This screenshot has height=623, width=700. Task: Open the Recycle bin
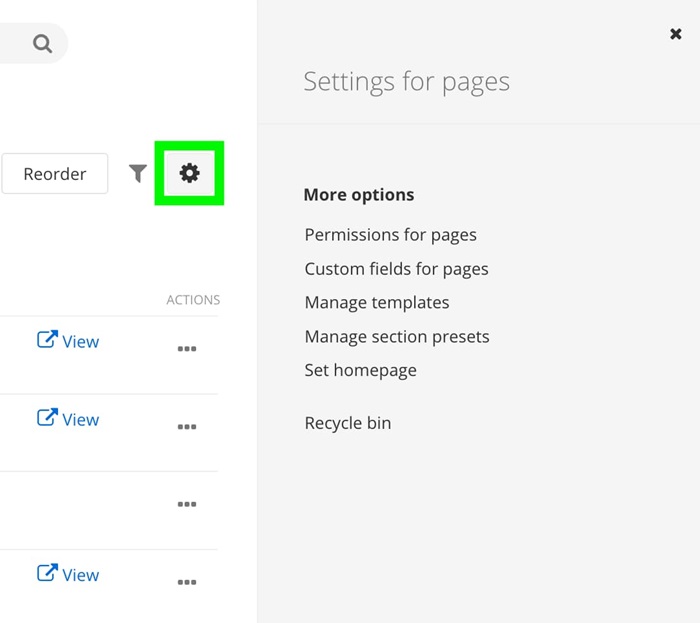point(348,423)
